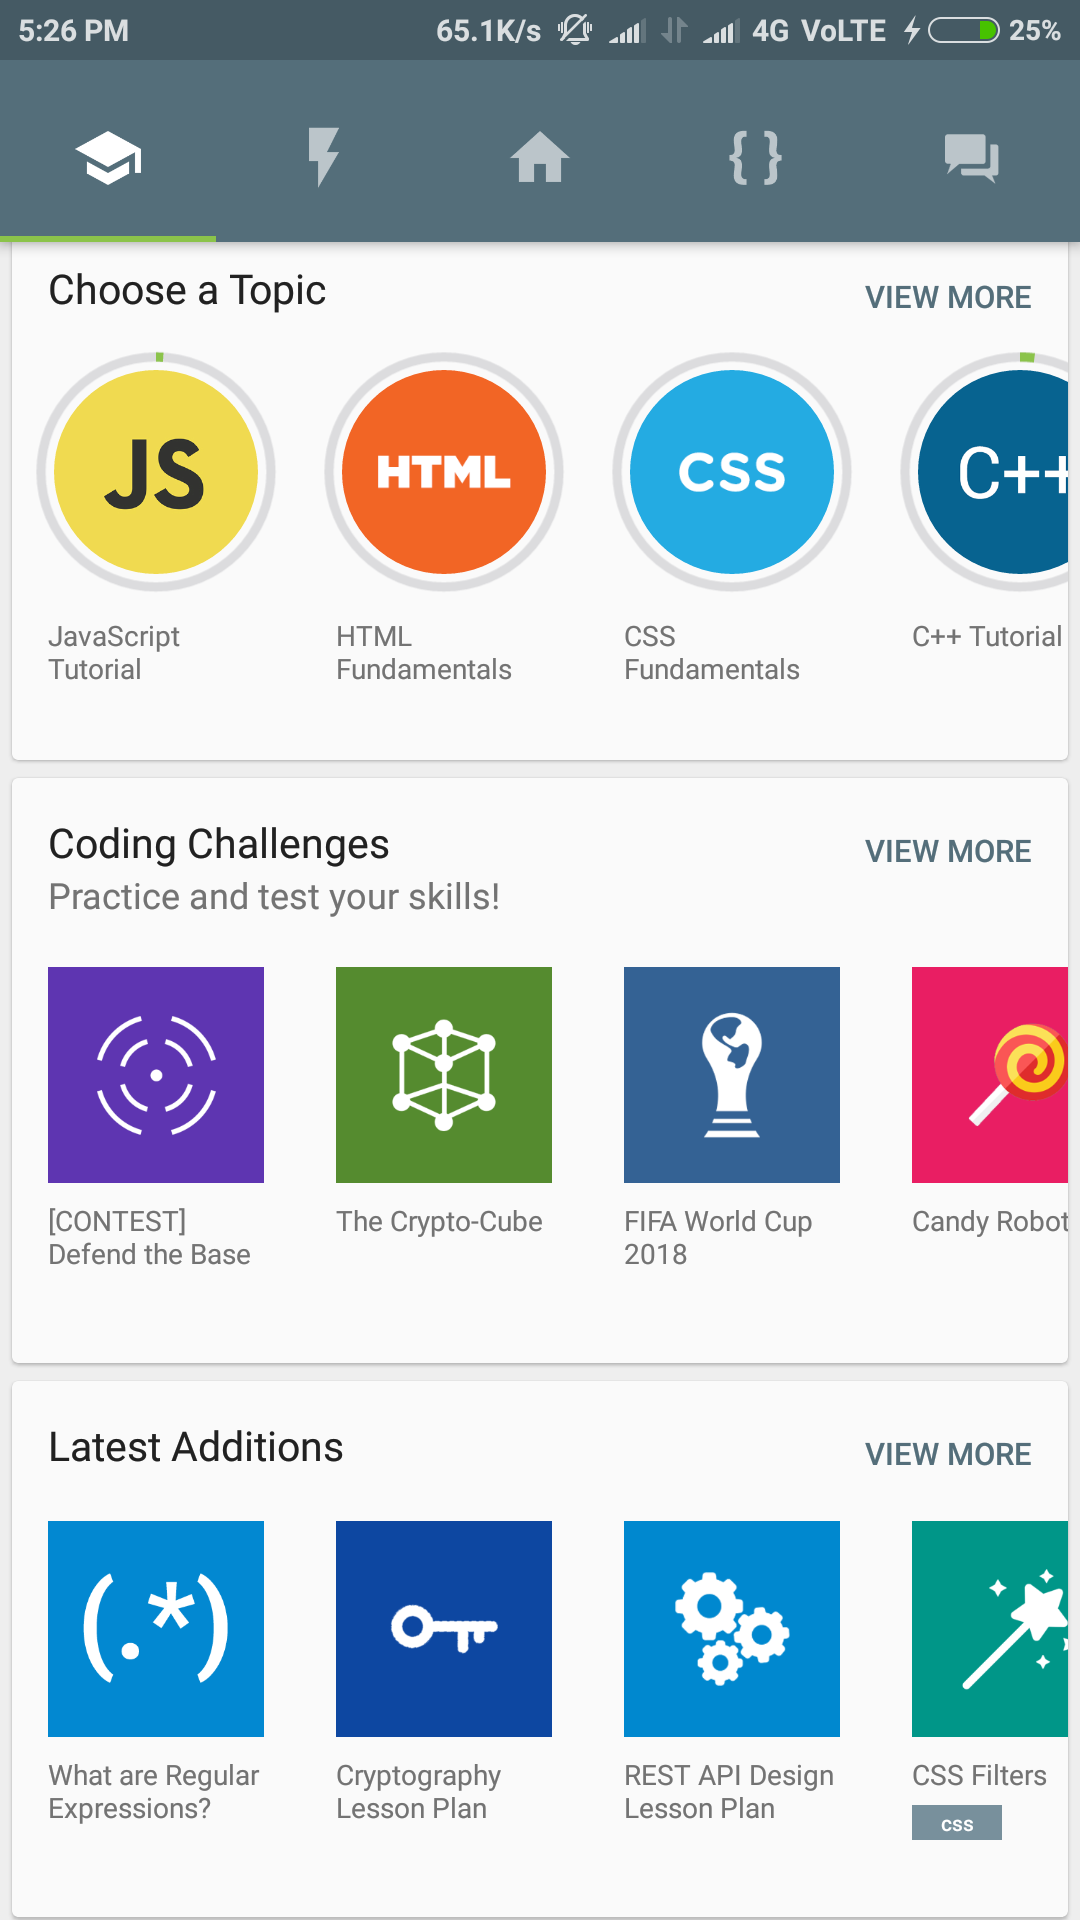Open the REST API Design gears thumbnail
This screenshot has width=1080, height=1920.
pos(732,1629)
